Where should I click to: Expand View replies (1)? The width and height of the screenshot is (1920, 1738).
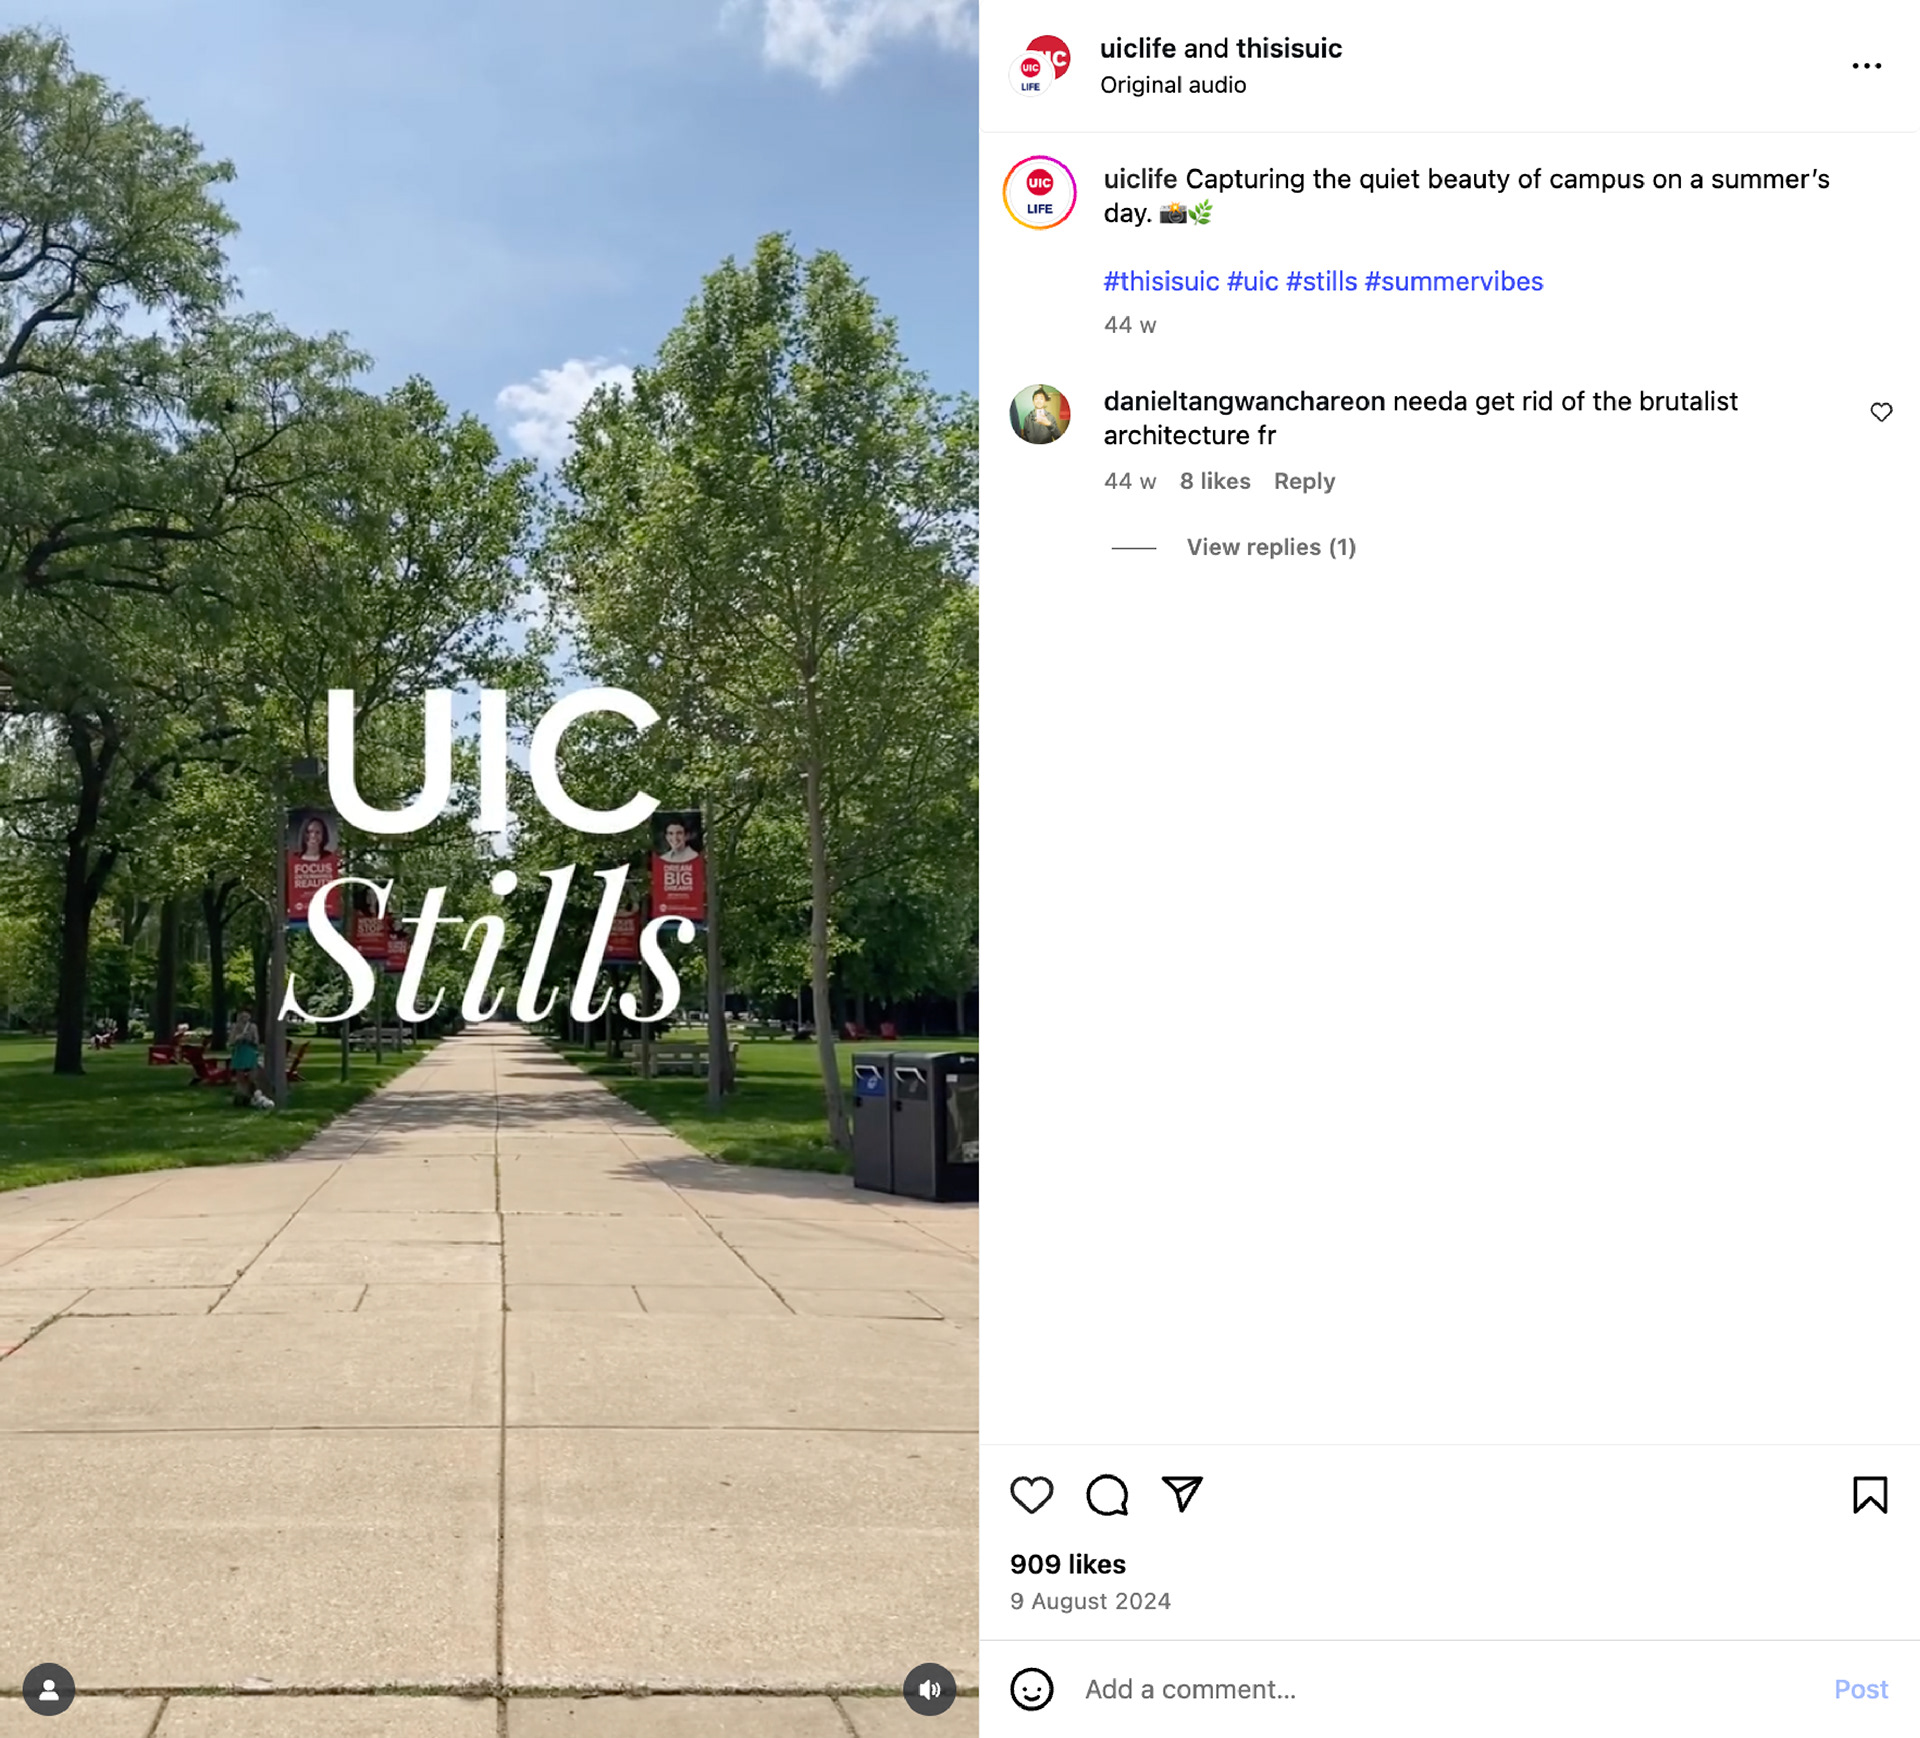[1270, 547]
